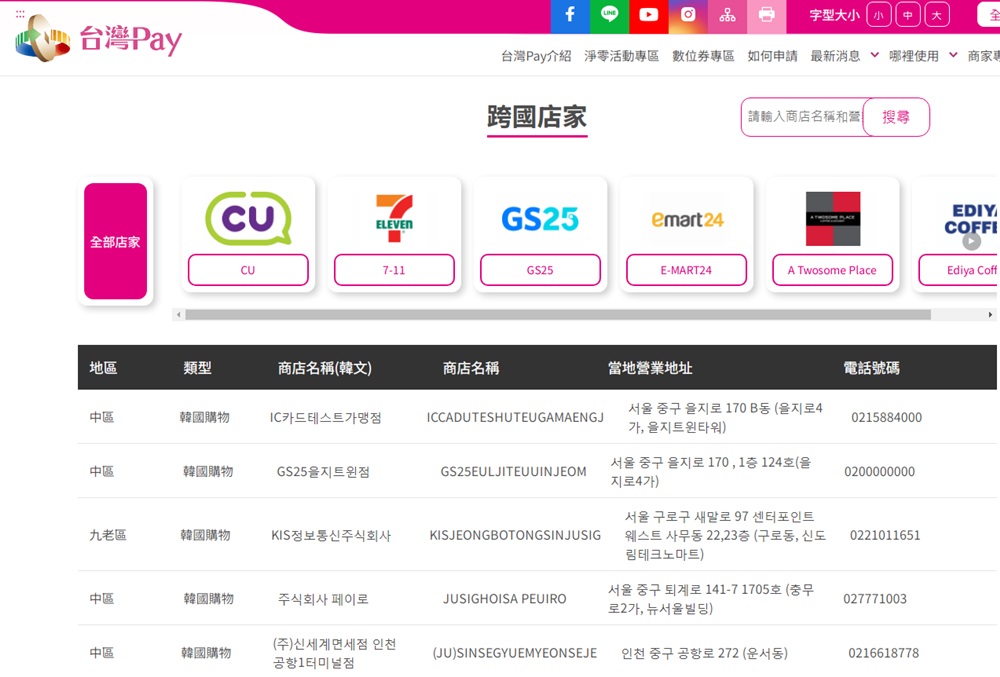Click the 台灣Pay logo
Image resolution: width=1000 pixels, height=677 pixels.
click(99, 38)
